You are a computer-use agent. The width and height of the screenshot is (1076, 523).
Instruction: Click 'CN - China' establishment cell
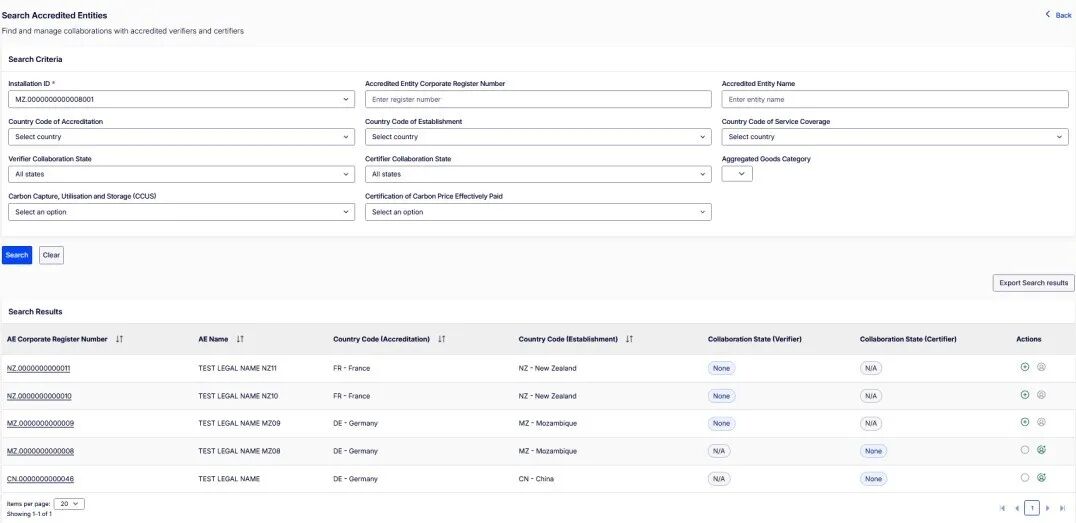[x=536, y=478]
